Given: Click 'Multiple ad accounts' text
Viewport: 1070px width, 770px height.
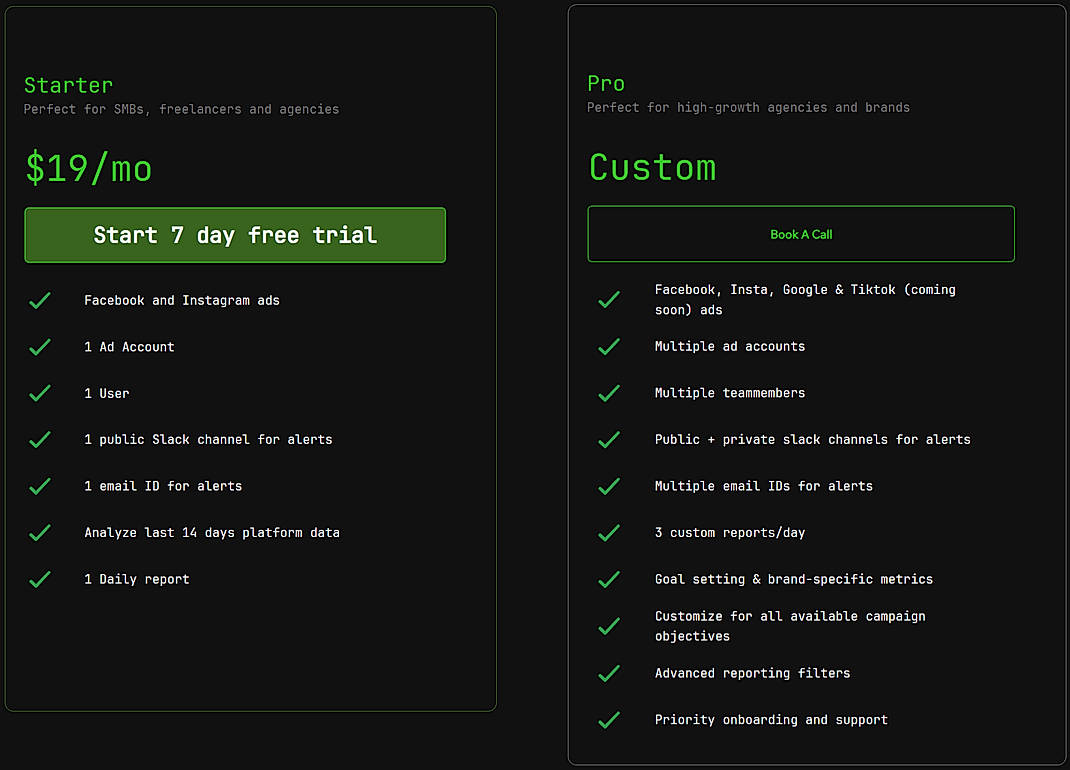Looking at the screenshot, I should pyautogui.click(x=730, y=346).
